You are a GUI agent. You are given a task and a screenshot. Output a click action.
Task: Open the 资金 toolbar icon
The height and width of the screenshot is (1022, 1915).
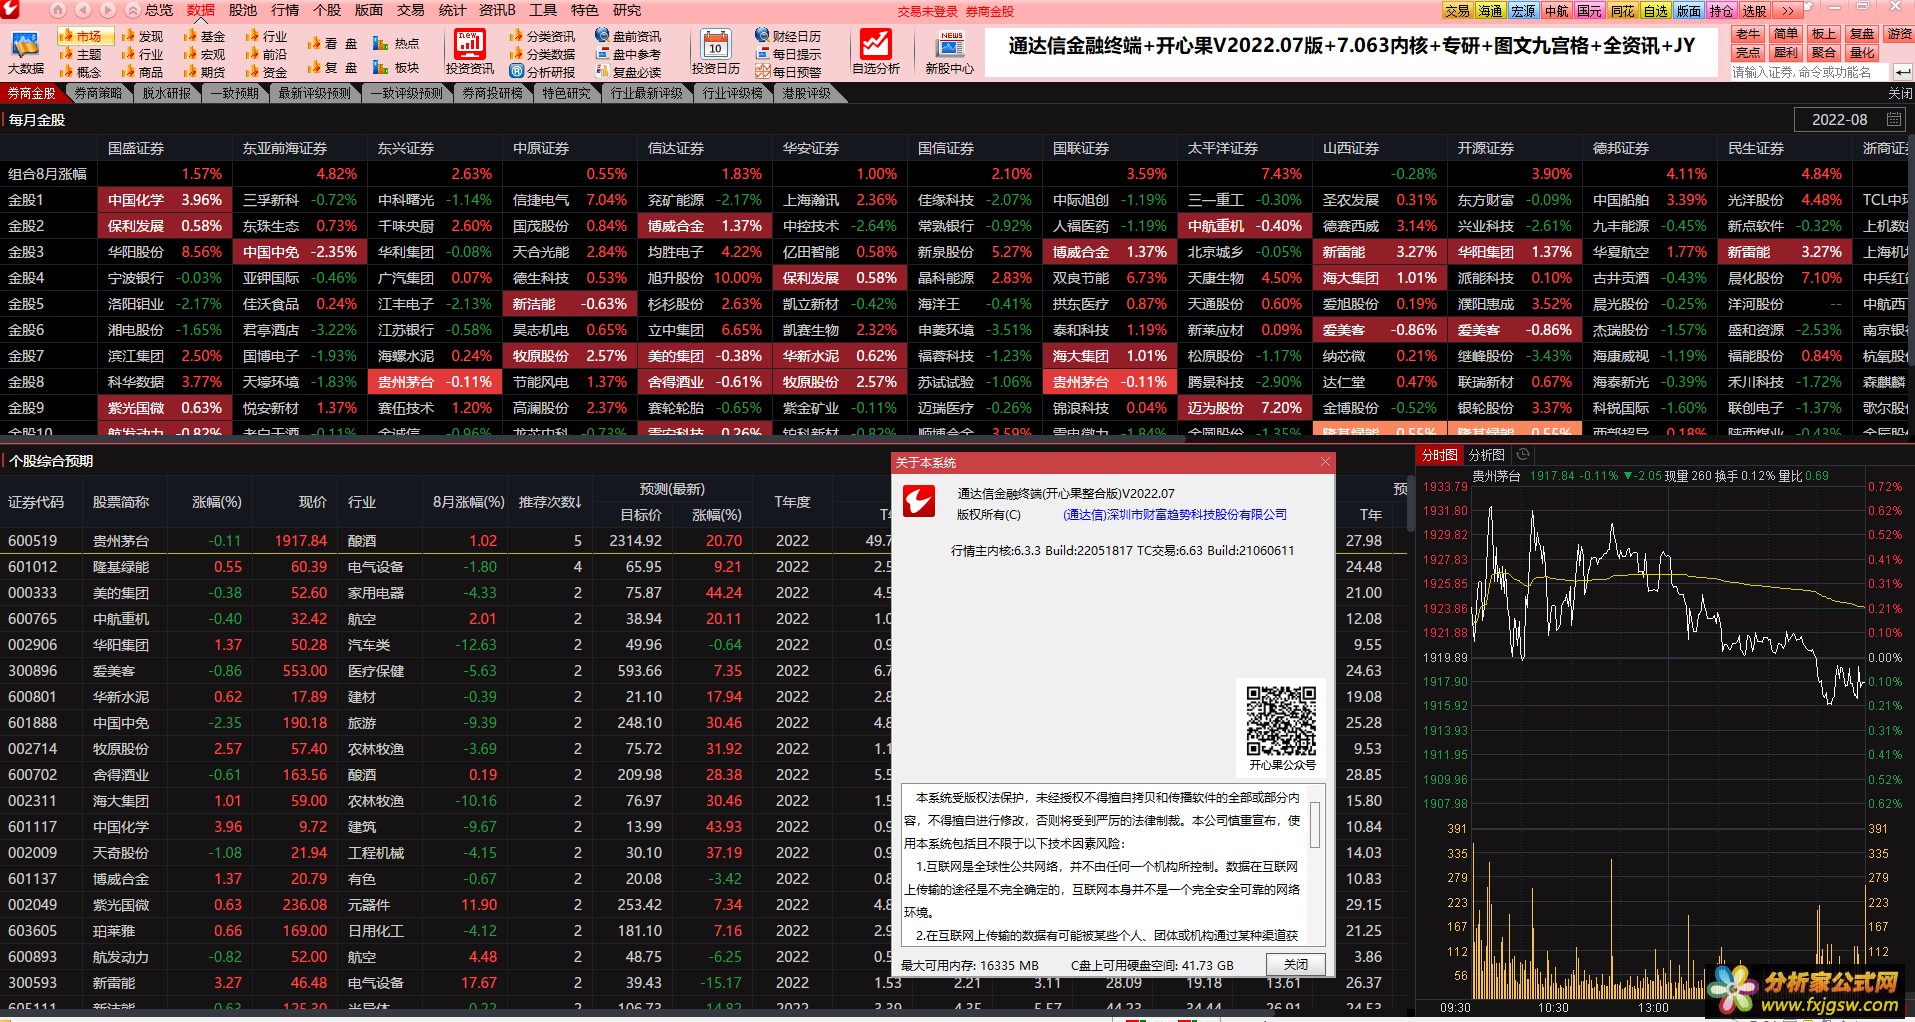tap(266, 71)
